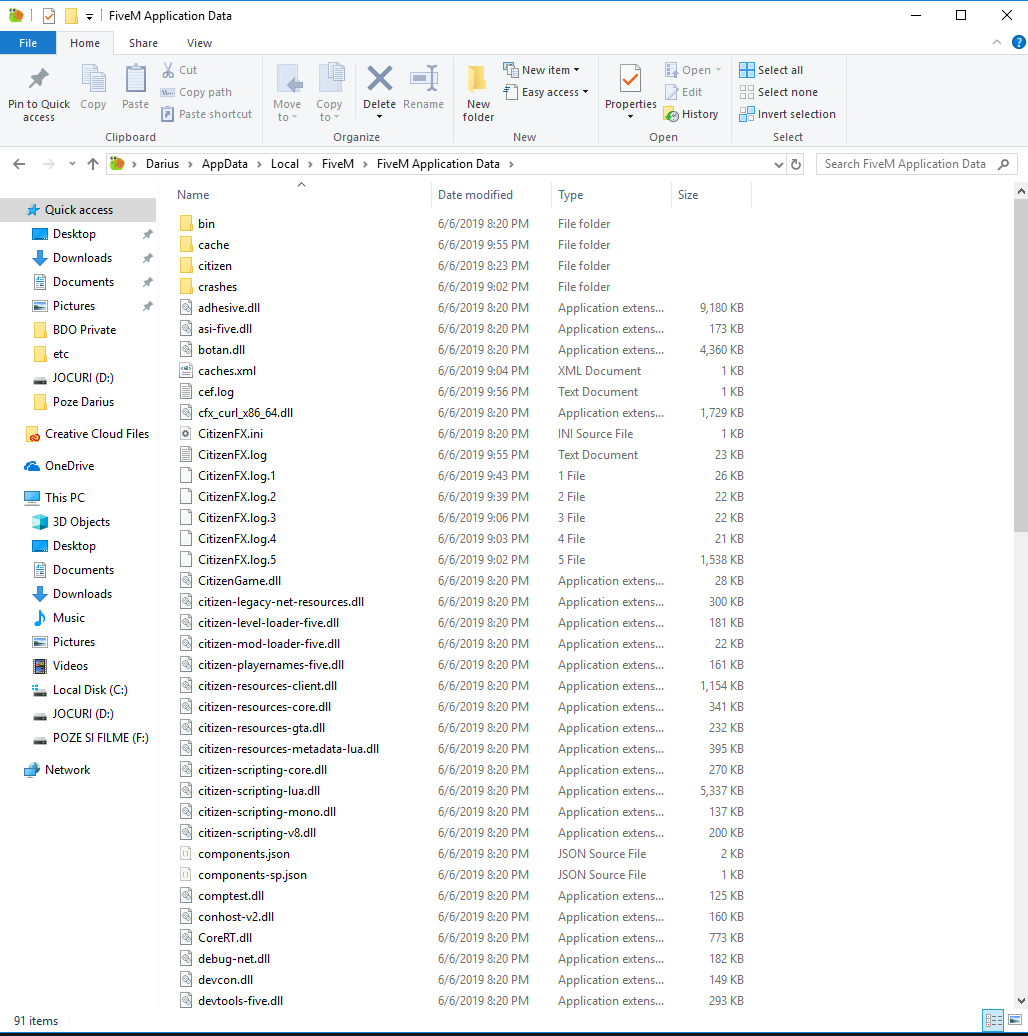Sort by Date modified column header
1028x1036 pixels.
click(x=492, y=195)
